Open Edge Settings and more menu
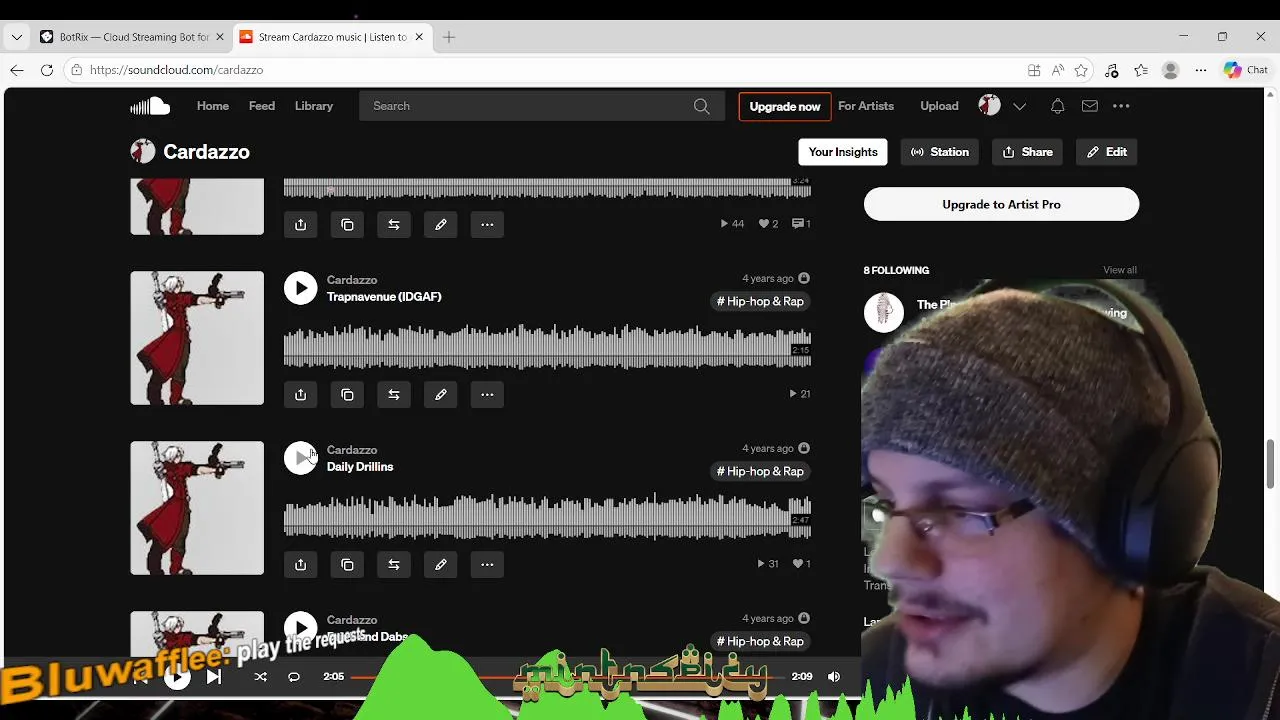Viewport: 1280px width, 720px height. 1201,70
